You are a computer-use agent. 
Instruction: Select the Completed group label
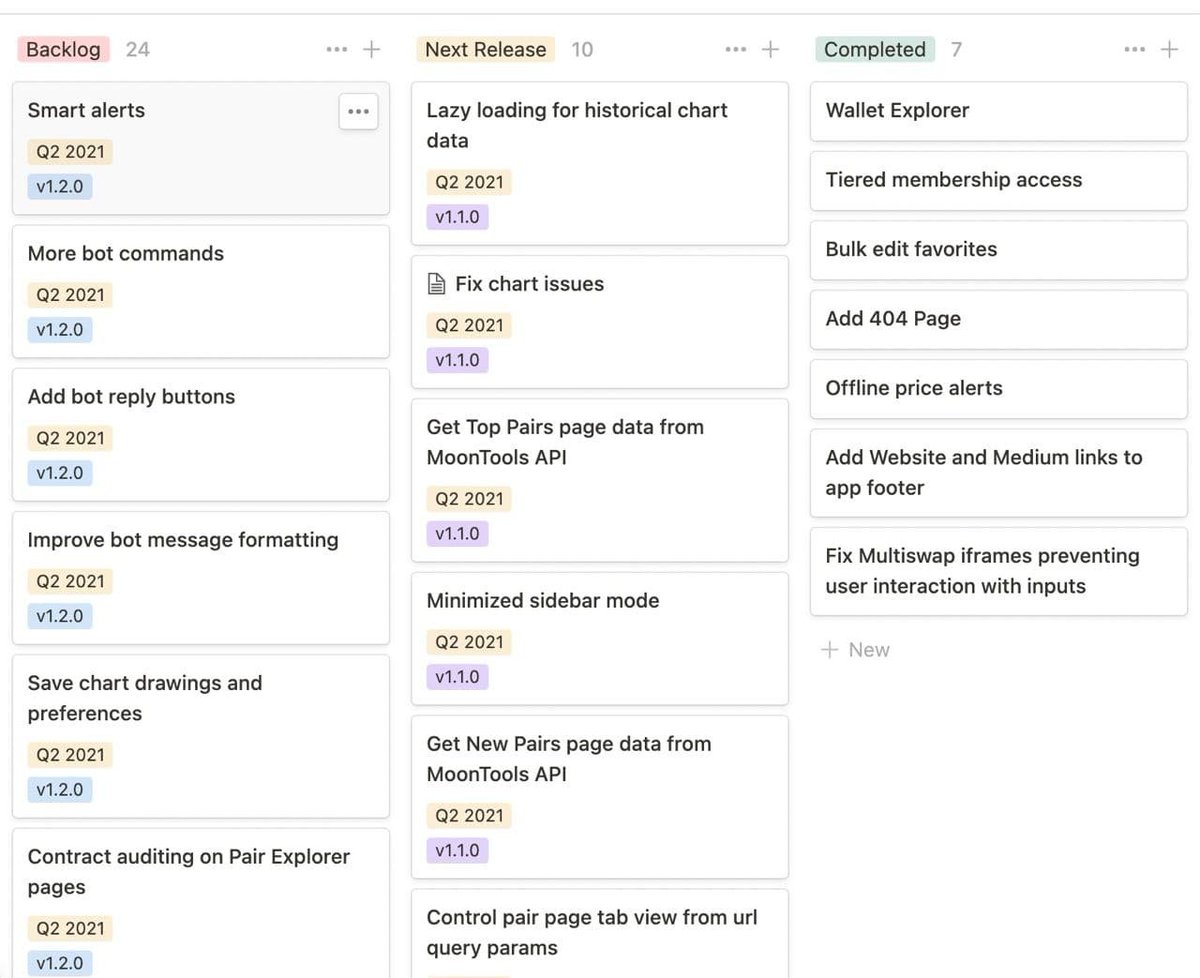coord(875,49)
